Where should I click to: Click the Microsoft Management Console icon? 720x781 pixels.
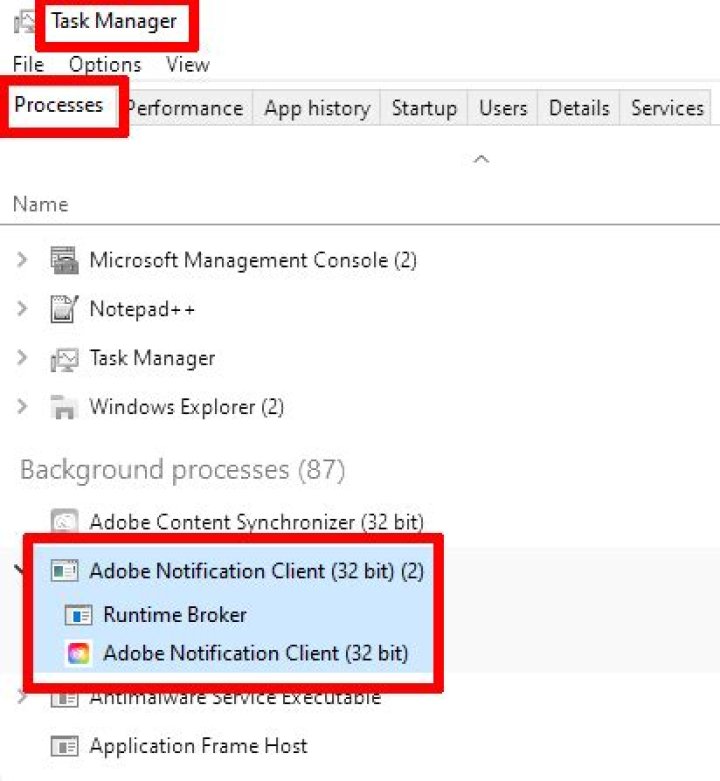tap(64, 260)
